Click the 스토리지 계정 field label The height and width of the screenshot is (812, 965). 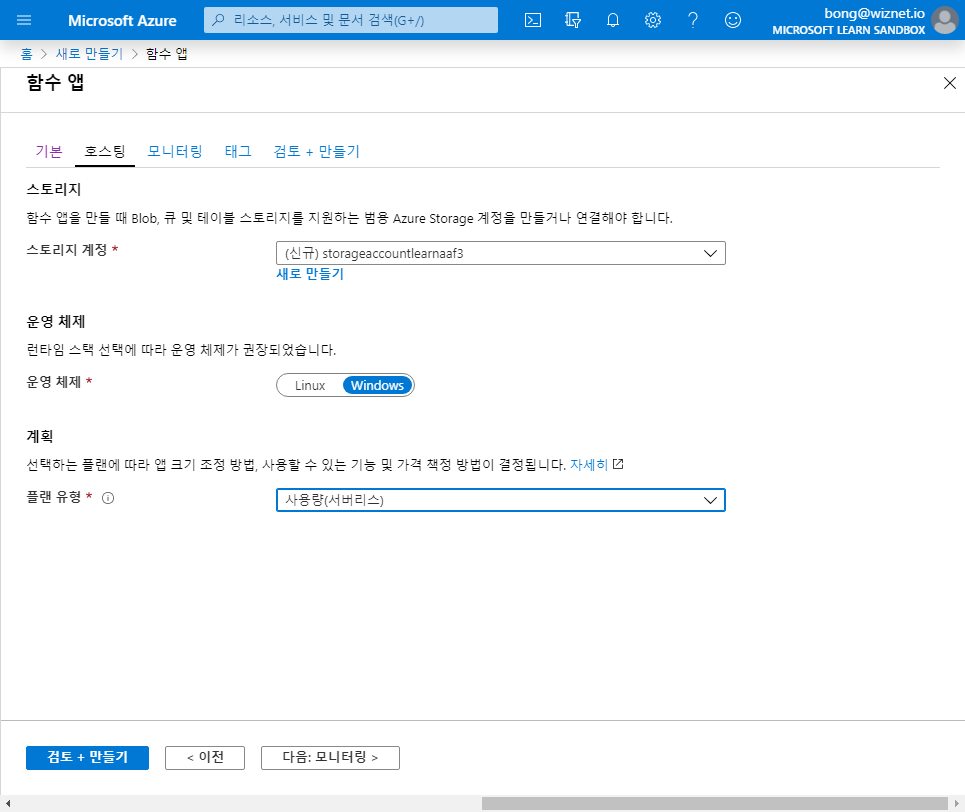click(x=67, y=250)
